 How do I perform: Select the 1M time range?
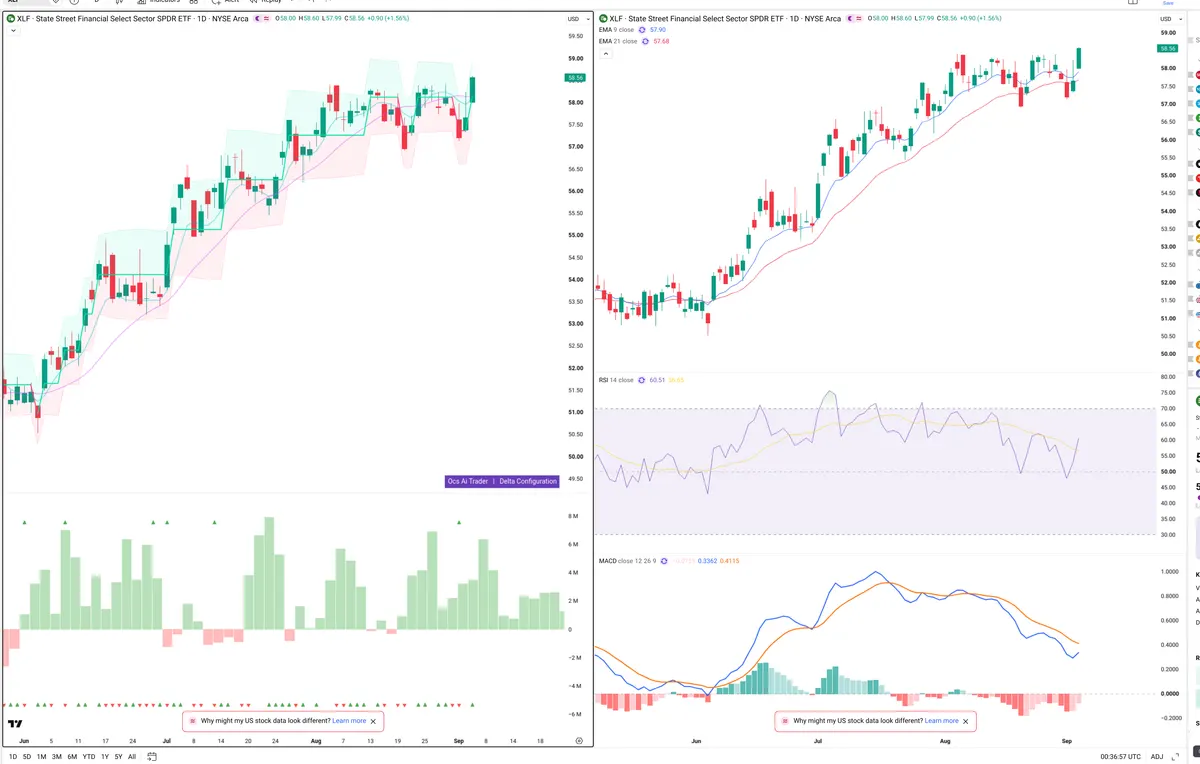(x=42, y=756)
